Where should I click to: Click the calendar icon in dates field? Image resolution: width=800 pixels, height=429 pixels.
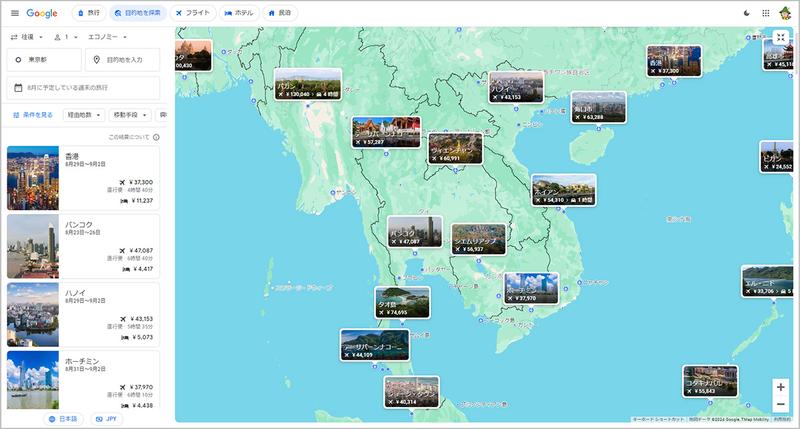pyautogui.click(x=18, y=88)
